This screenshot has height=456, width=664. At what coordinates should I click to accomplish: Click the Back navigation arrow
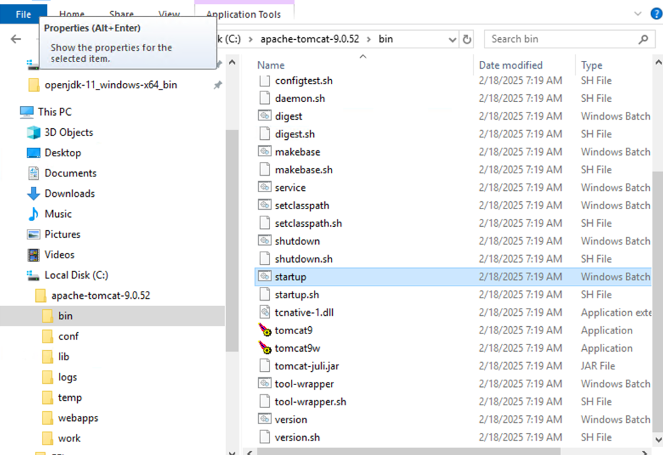click(x=16, y=39)
